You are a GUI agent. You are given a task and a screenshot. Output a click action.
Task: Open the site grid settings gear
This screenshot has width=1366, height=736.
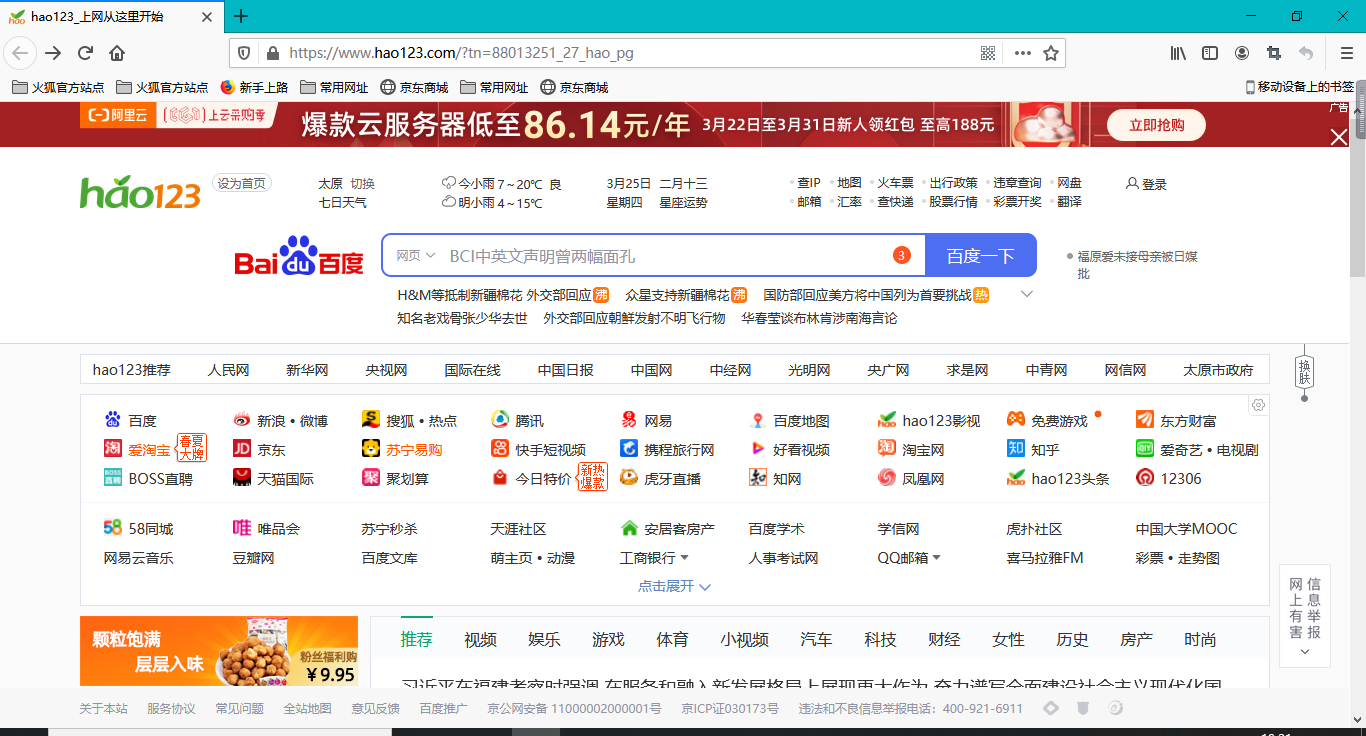1258,404
